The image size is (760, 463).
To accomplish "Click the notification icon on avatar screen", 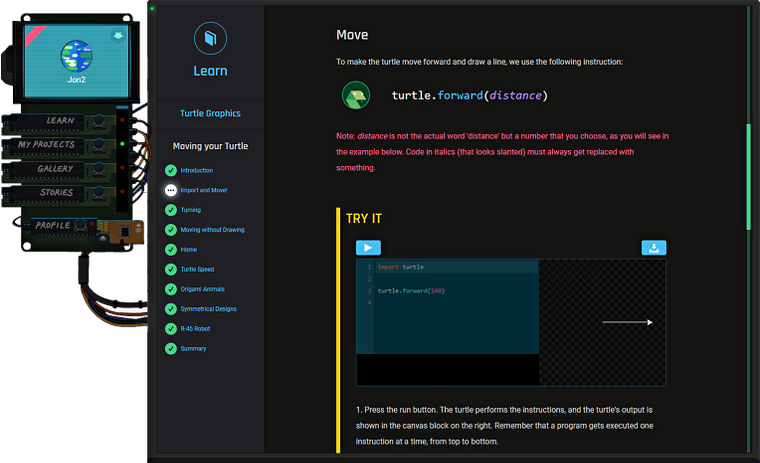I will pos(118,35).
